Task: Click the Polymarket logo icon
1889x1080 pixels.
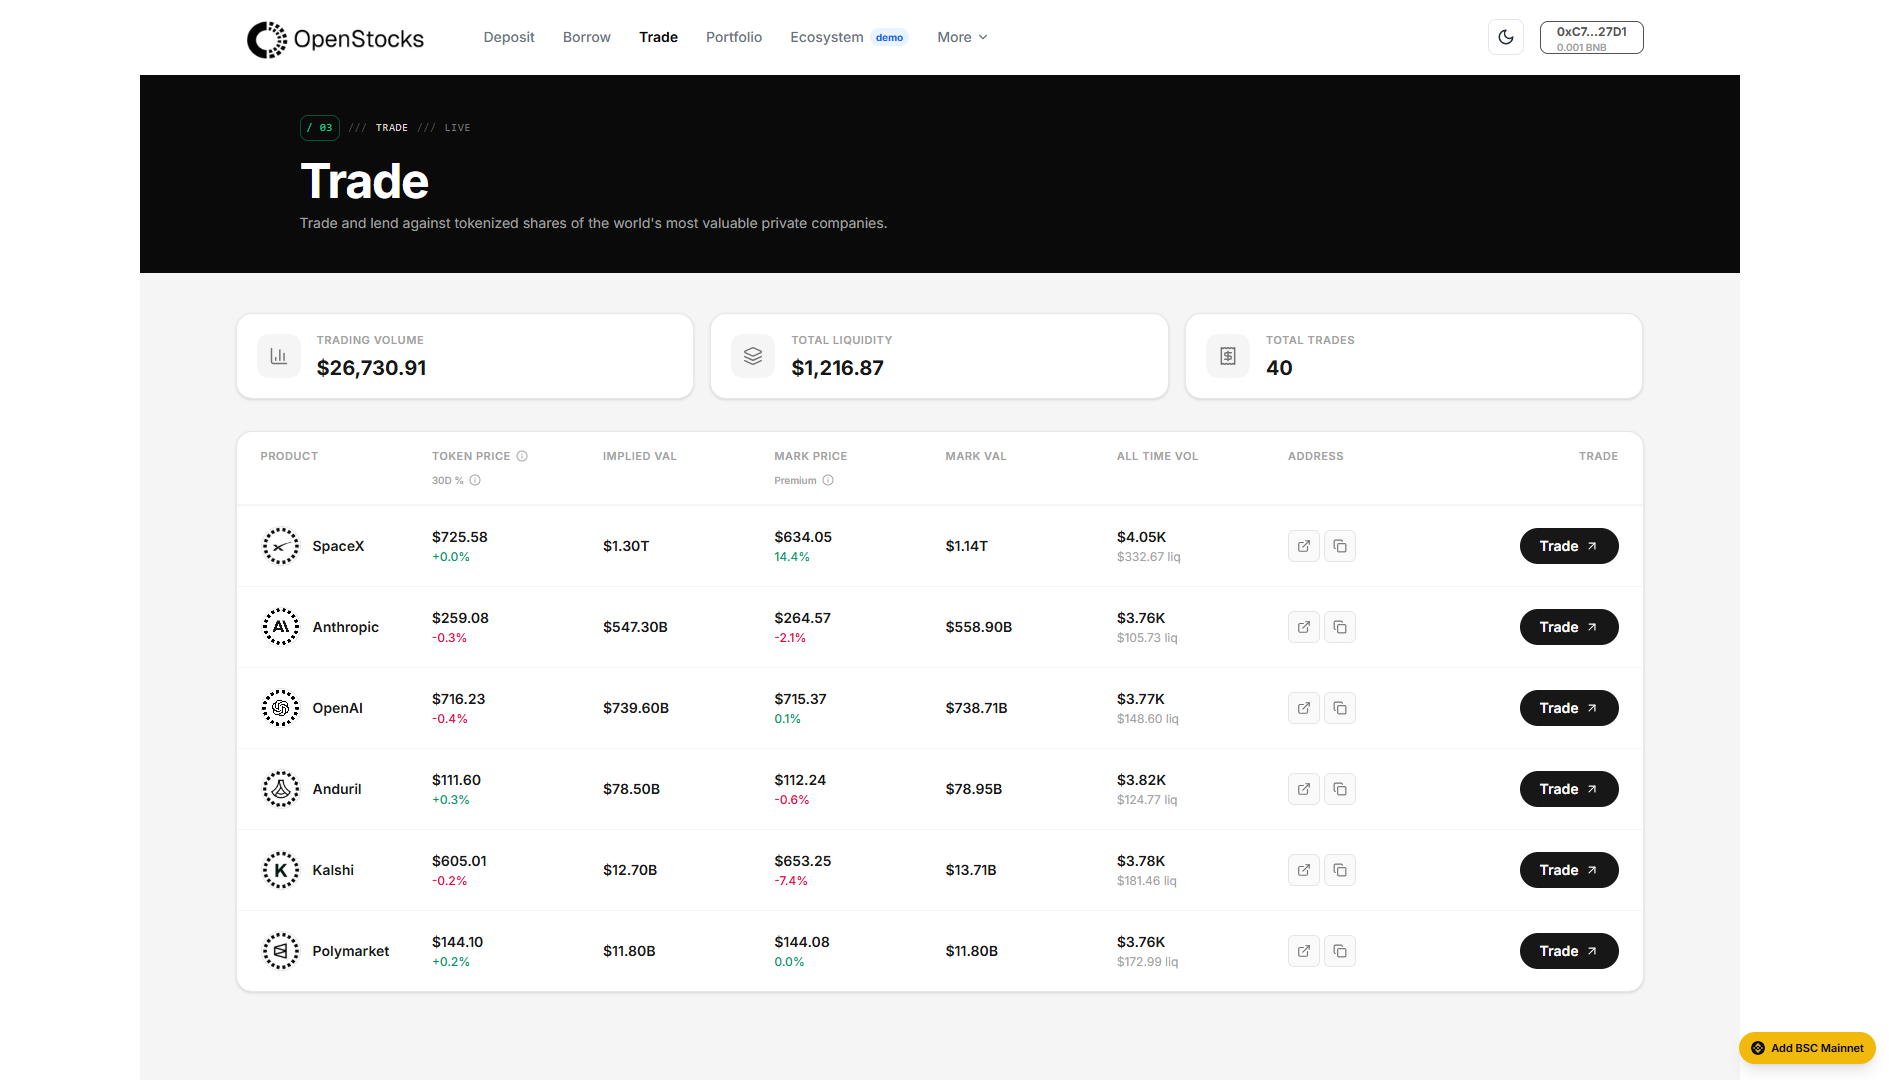Action: (x=281, y=951)
